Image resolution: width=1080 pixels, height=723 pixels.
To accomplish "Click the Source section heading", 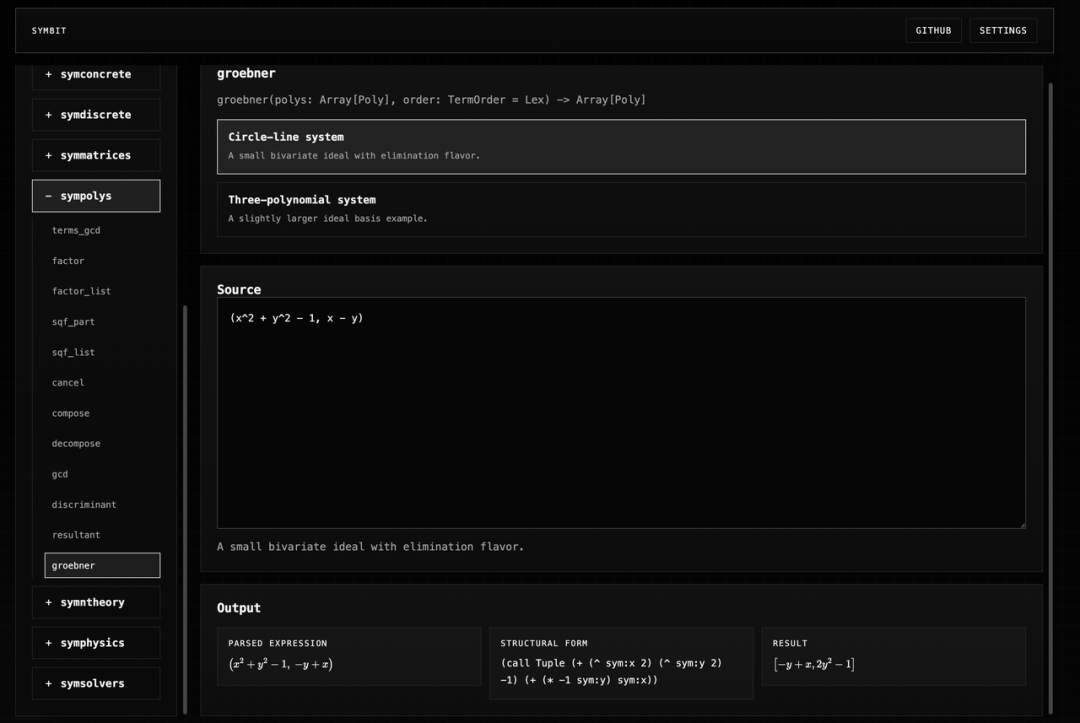I will tap(239, 290).
